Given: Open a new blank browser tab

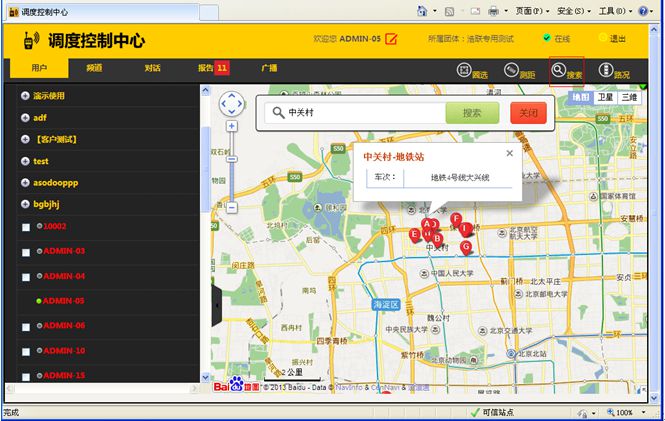Looking at the screenshot, I should [209, 12].
